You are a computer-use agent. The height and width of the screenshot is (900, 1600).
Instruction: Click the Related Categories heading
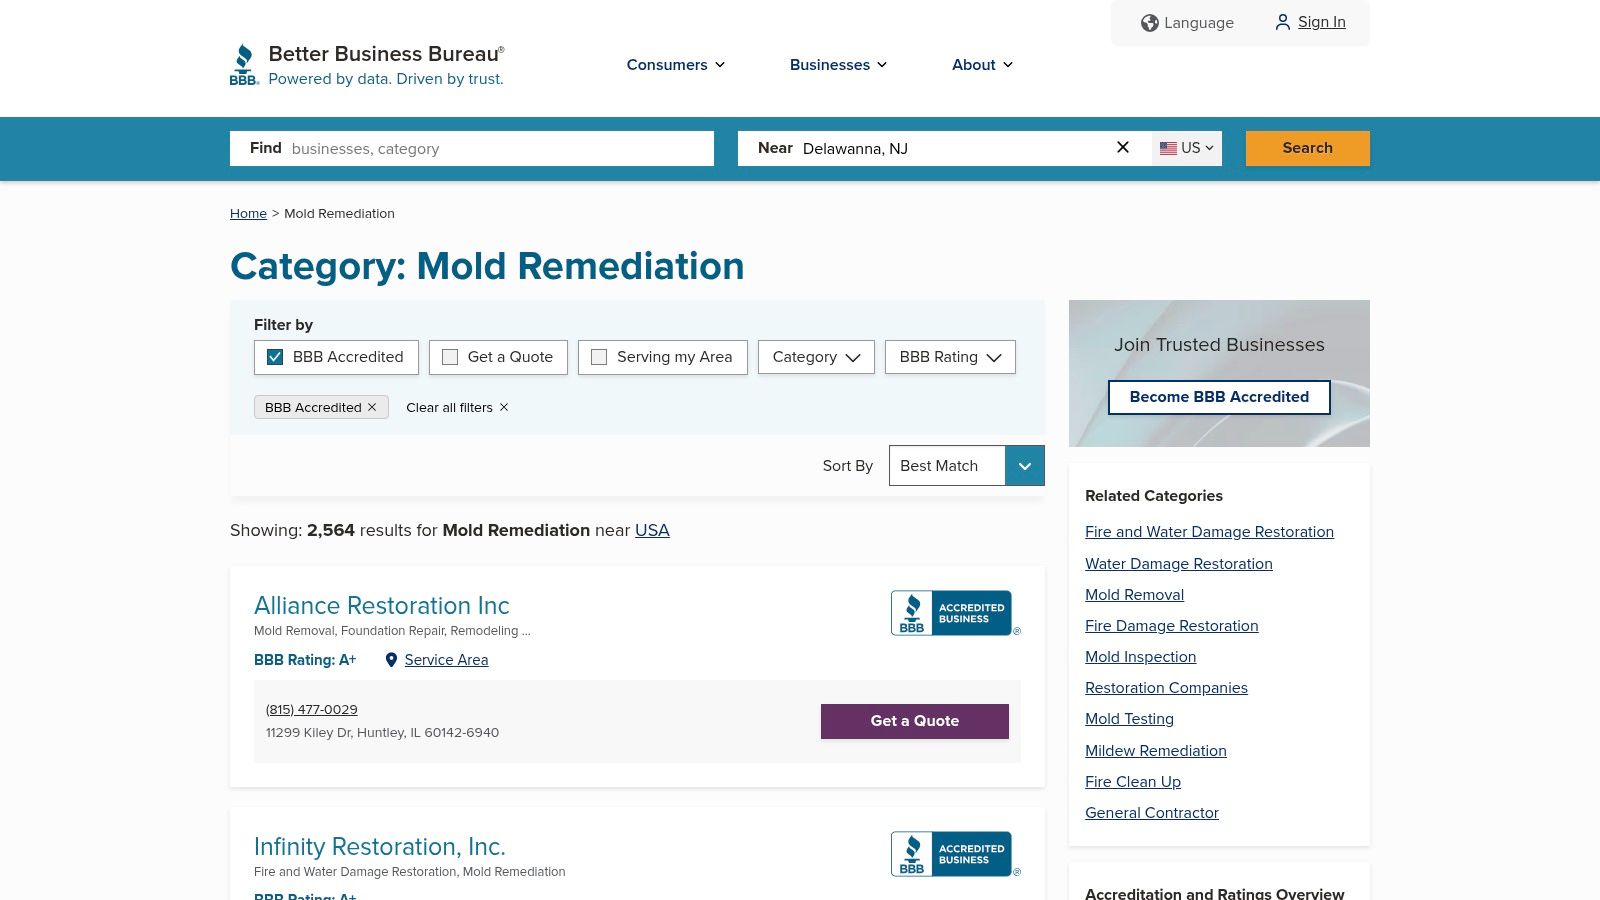coord(1154,496)
